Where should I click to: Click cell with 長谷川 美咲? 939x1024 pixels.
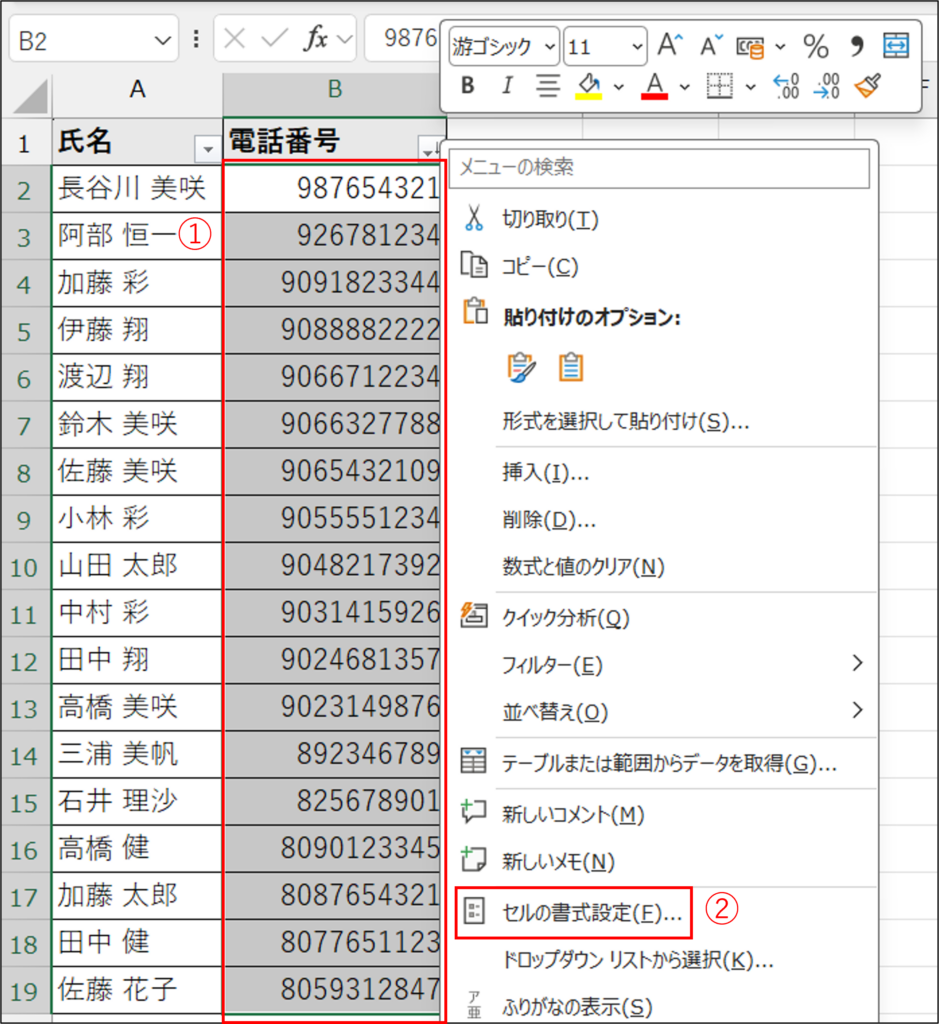137,189
